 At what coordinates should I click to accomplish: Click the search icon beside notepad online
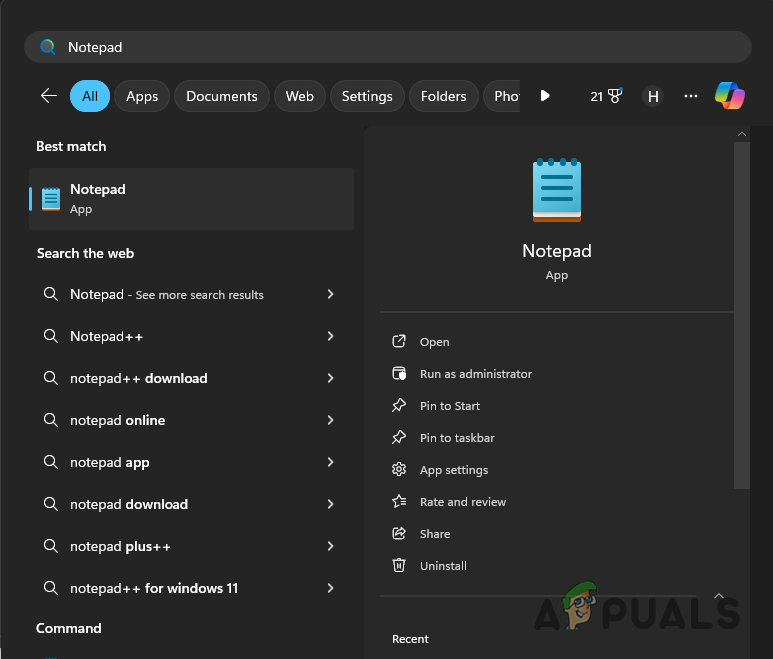pos(51,420)
